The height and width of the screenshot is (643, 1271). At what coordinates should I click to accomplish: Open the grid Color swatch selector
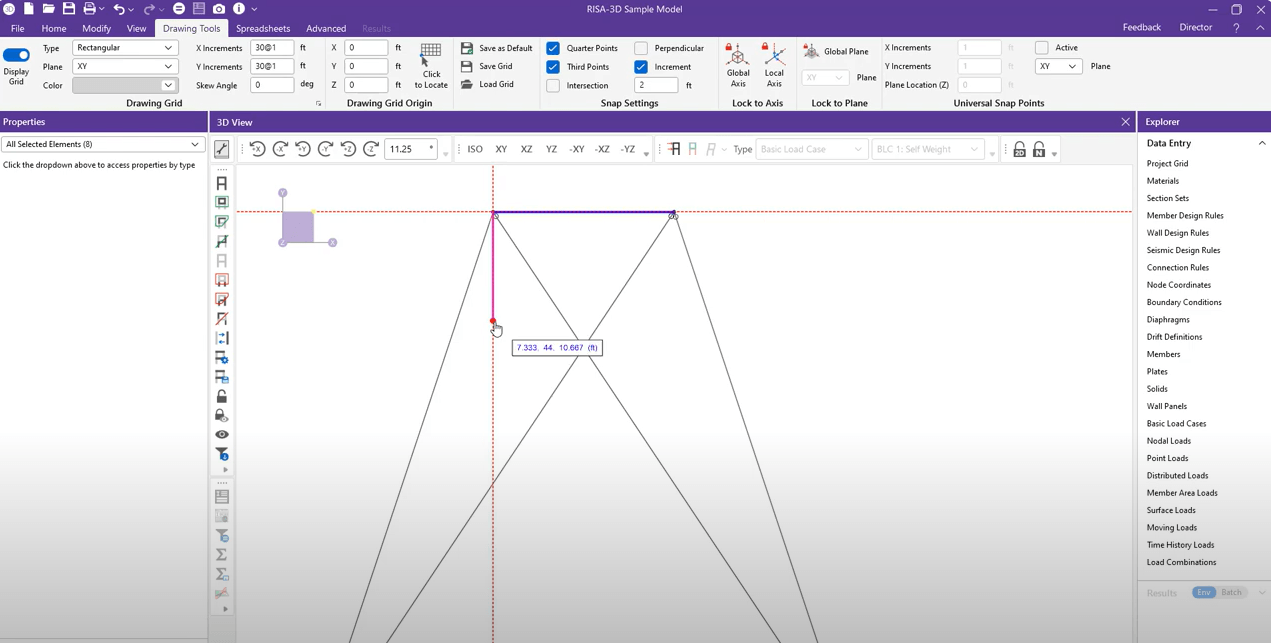pos(125,85)
